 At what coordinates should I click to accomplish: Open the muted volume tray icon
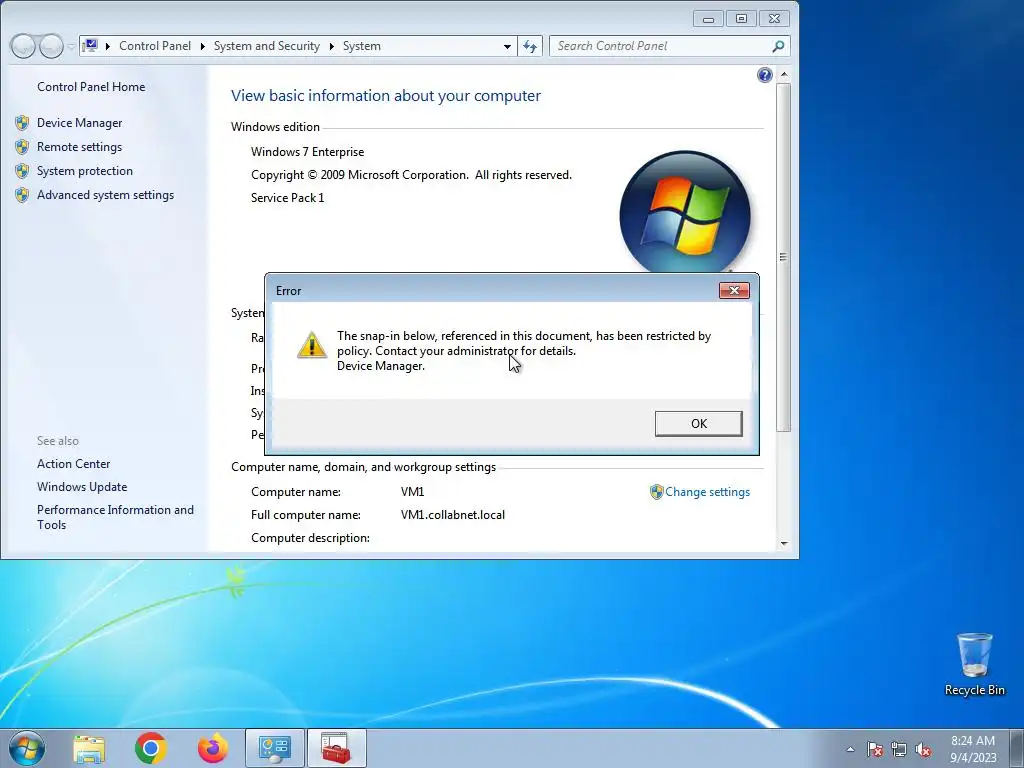tap(923, 749)
